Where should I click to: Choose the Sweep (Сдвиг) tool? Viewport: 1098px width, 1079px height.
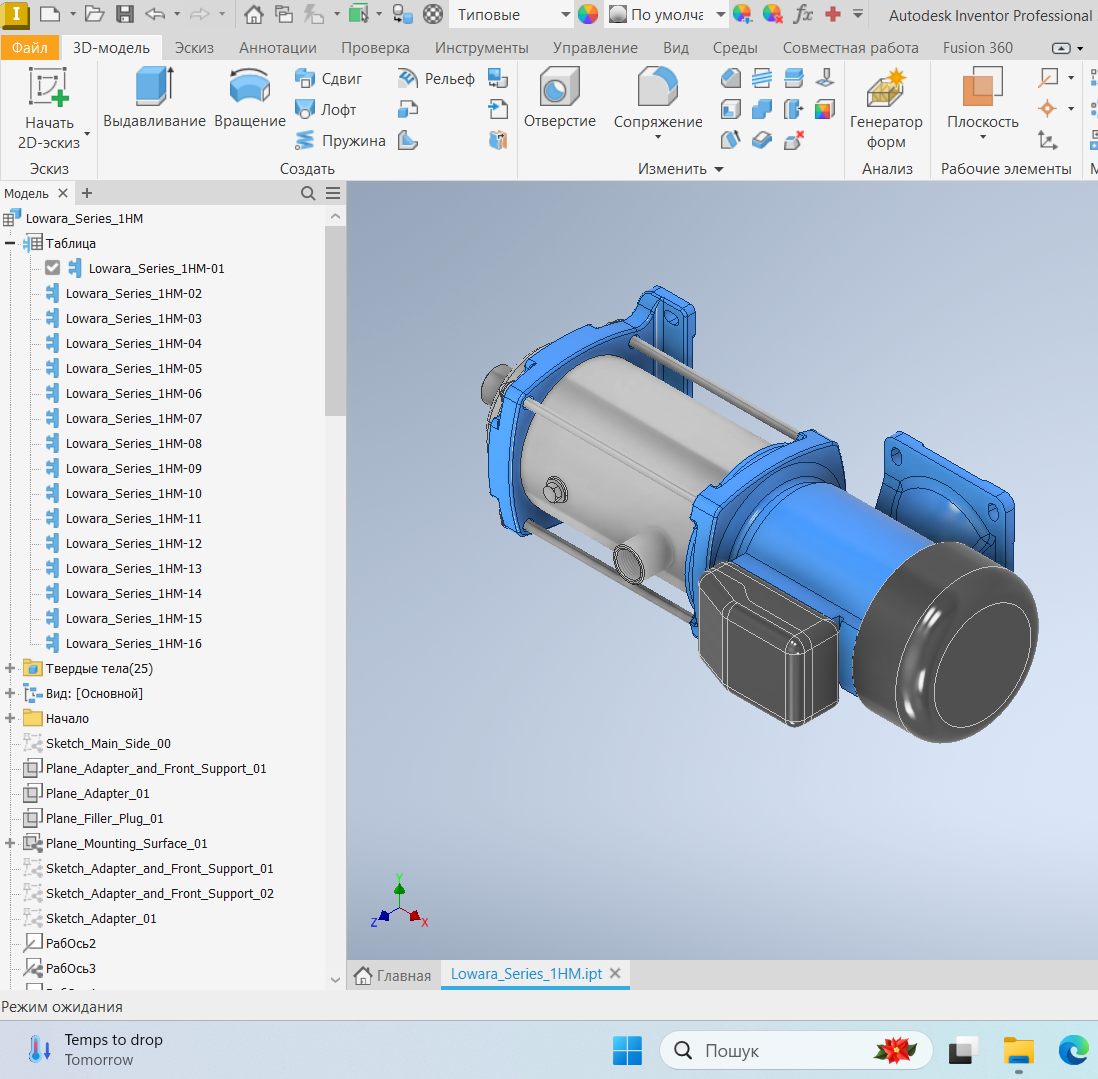328,78
